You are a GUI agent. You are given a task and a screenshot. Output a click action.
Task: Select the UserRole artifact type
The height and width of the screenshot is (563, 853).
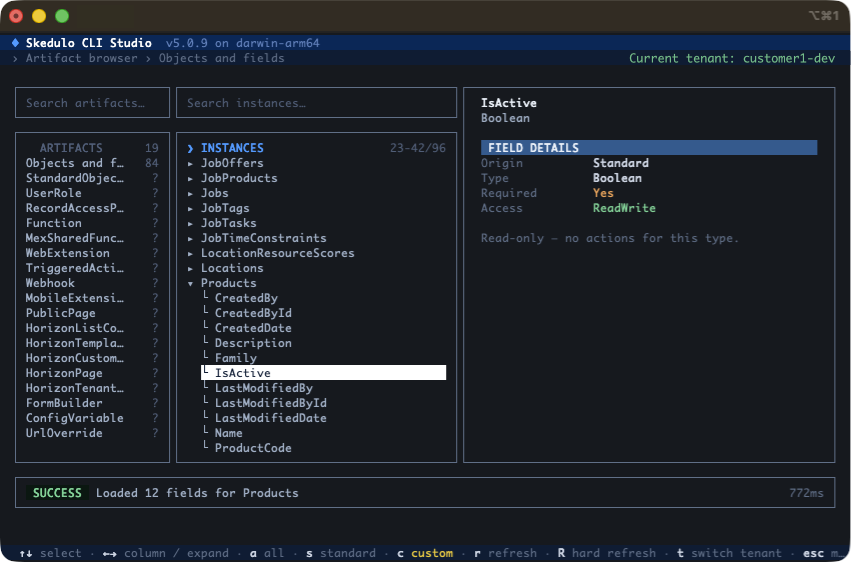[92, 193]
